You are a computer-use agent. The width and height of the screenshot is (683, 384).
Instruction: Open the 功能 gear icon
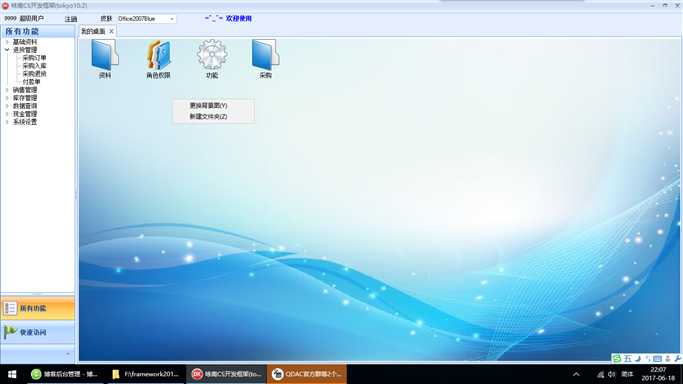pyautogui.click(x=212, y=55)
